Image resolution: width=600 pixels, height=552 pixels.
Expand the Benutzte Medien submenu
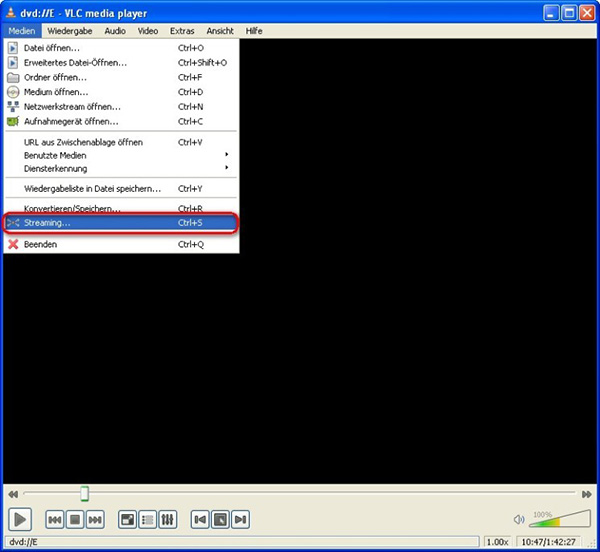coord(121,155)
